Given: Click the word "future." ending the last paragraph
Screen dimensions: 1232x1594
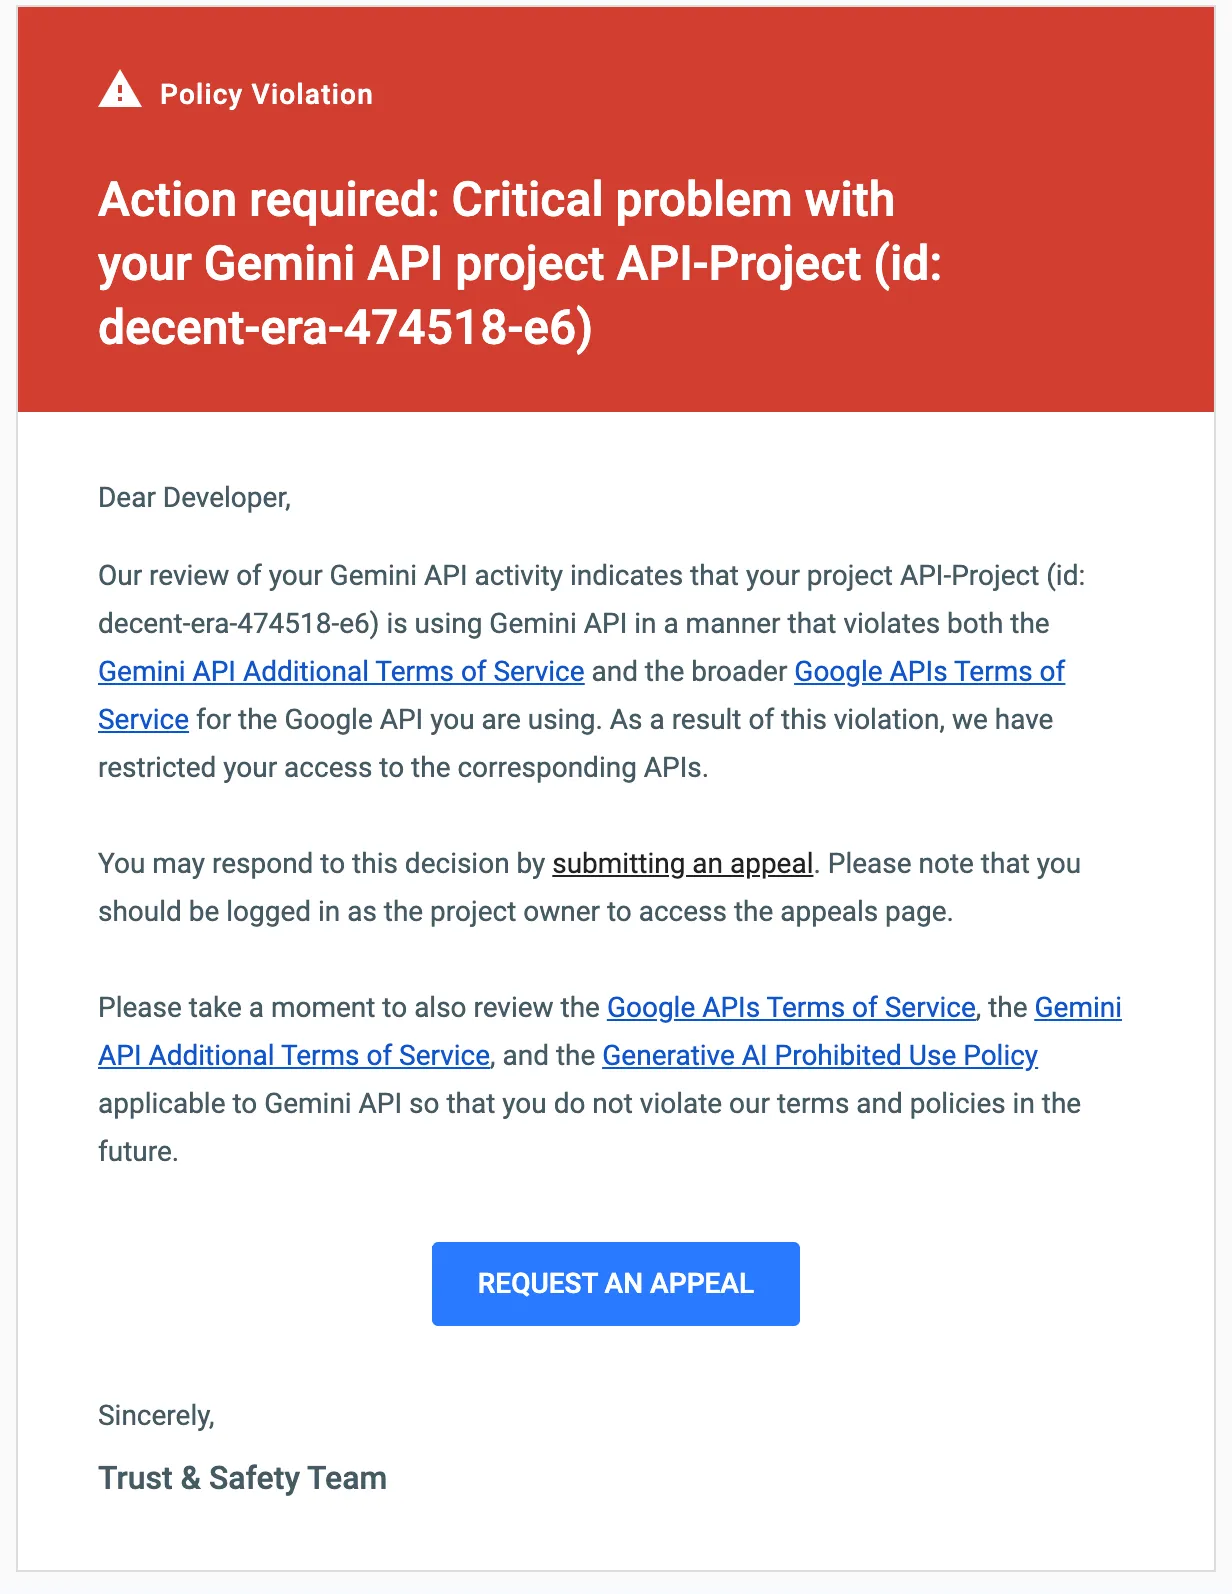Looking at the screenshot, I should [138, 1151].
